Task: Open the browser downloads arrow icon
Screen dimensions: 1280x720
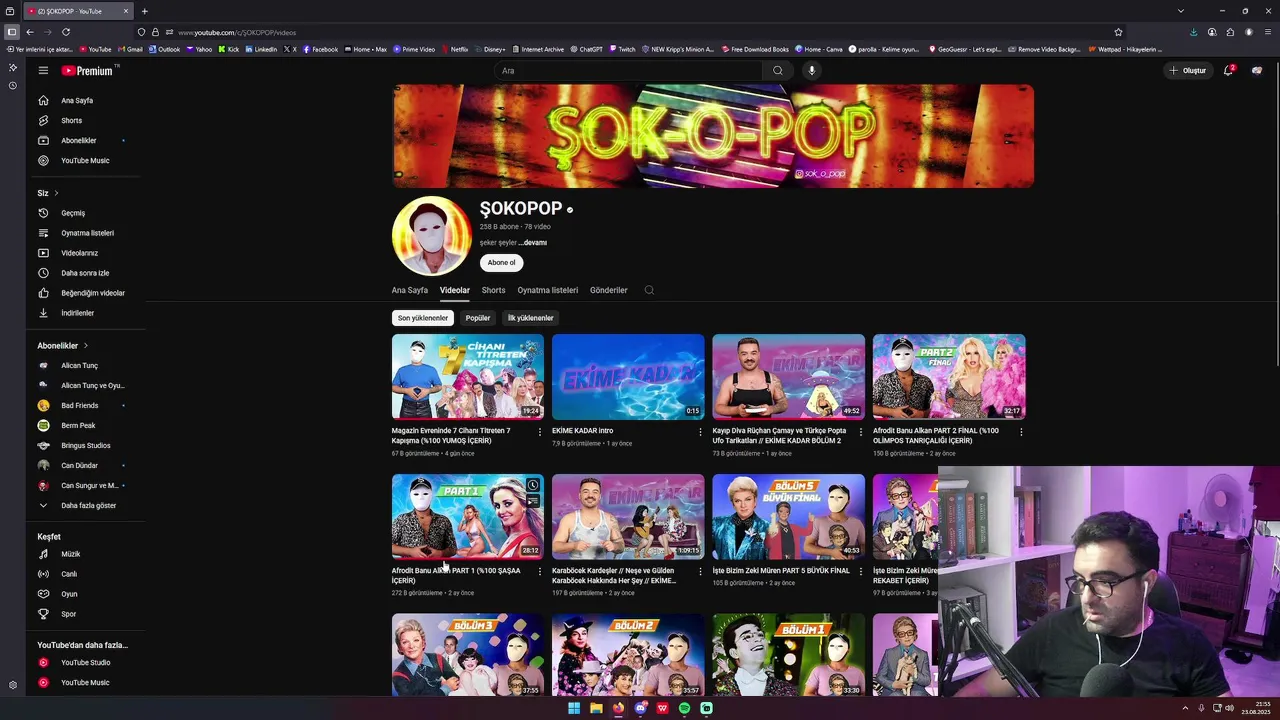Action: (x=1193, y=32)
